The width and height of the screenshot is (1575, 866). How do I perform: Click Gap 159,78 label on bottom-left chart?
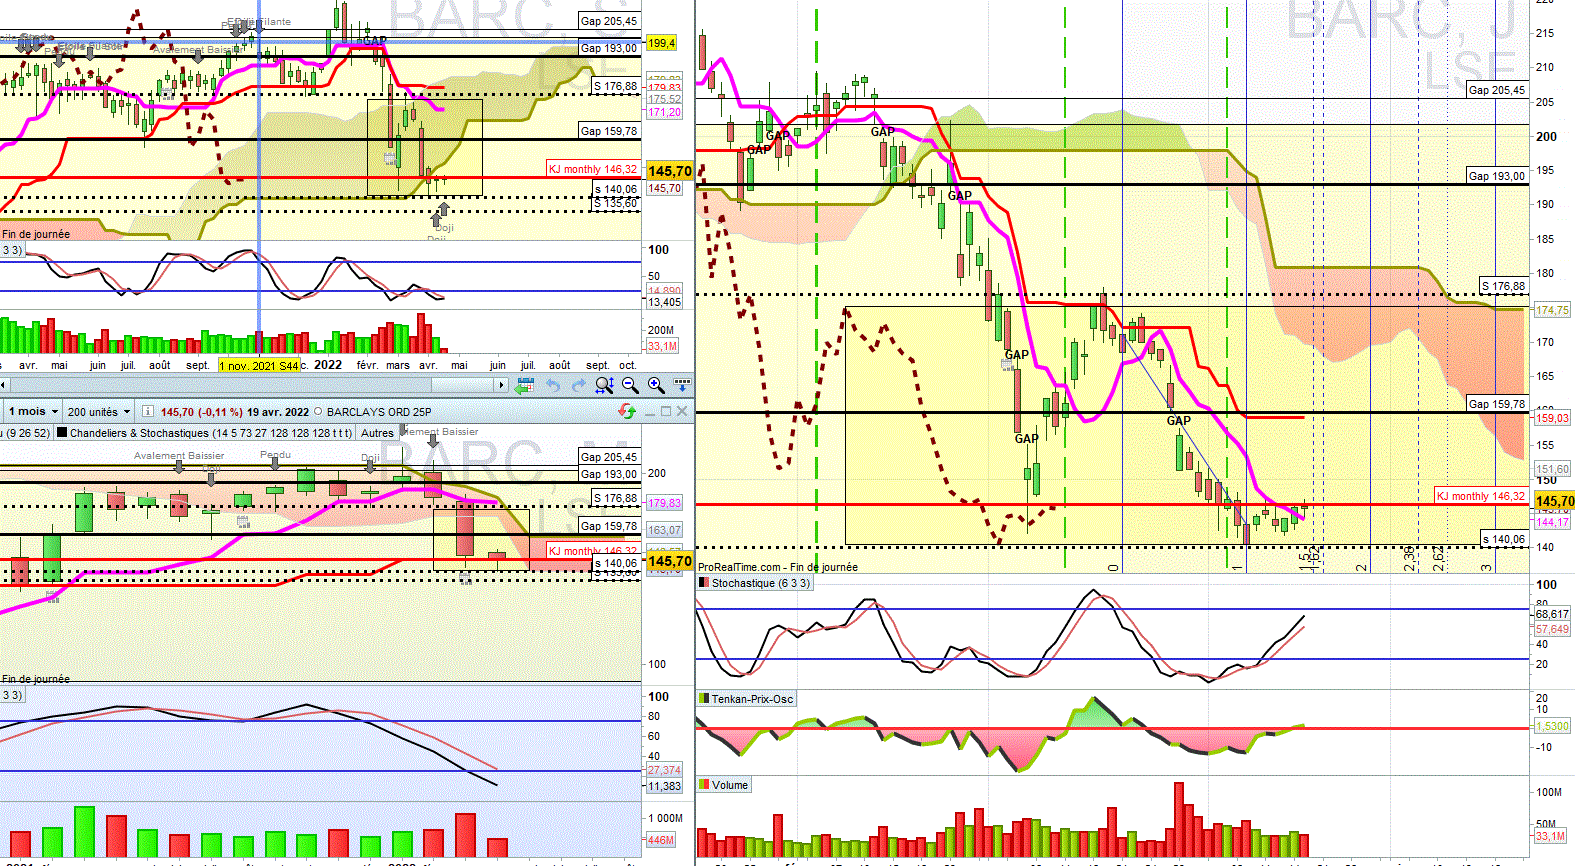coord(609,526)
